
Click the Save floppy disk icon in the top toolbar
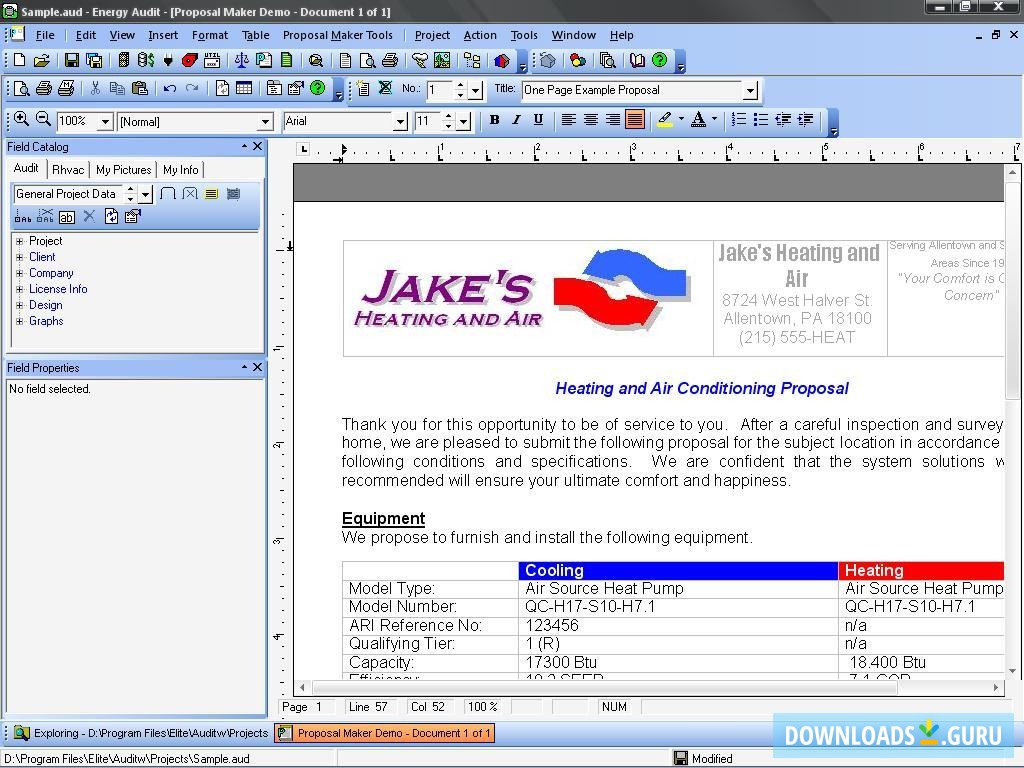pos(72,61)
